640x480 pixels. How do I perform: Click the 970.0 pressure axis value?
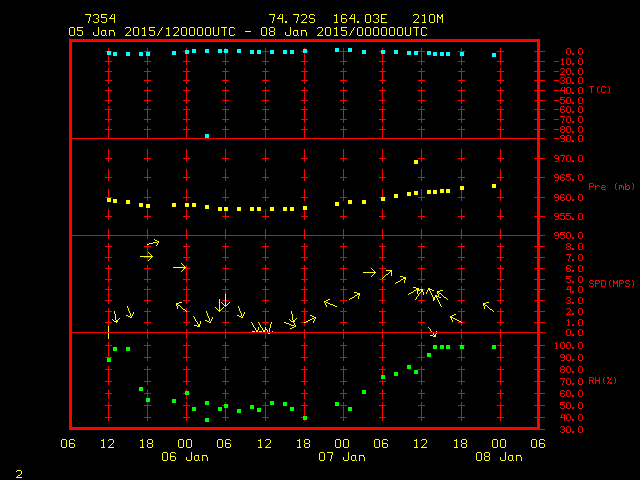click(569, 158)
